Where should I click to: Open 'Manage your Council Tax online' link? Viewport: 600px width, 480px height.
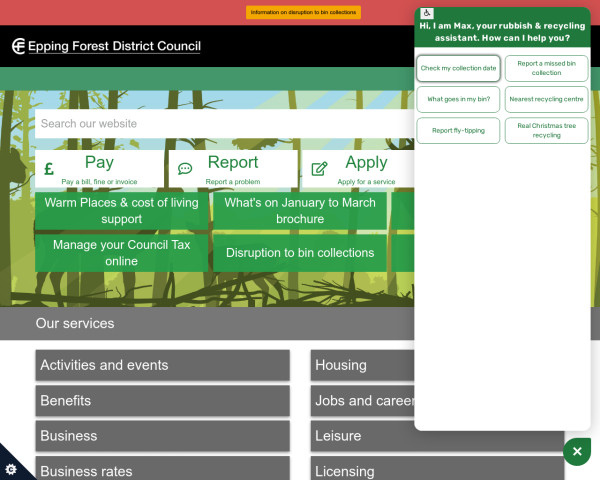click(x=122, y=252)
